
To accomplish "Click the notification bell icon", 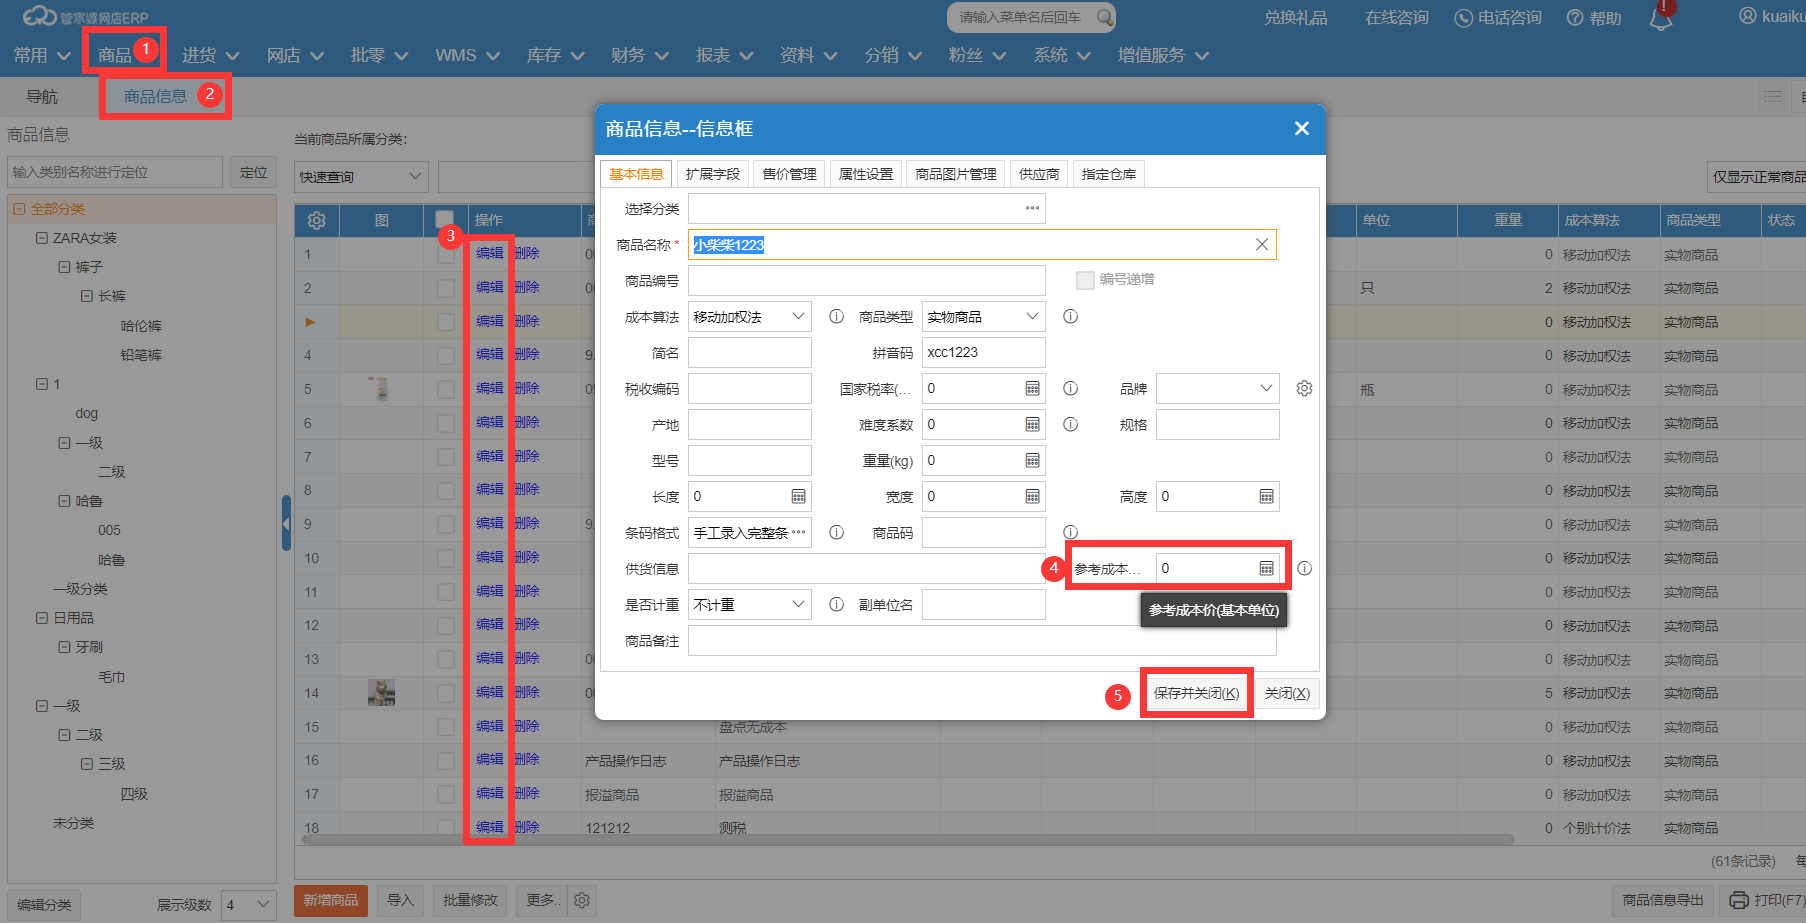I will point(1660,19).
